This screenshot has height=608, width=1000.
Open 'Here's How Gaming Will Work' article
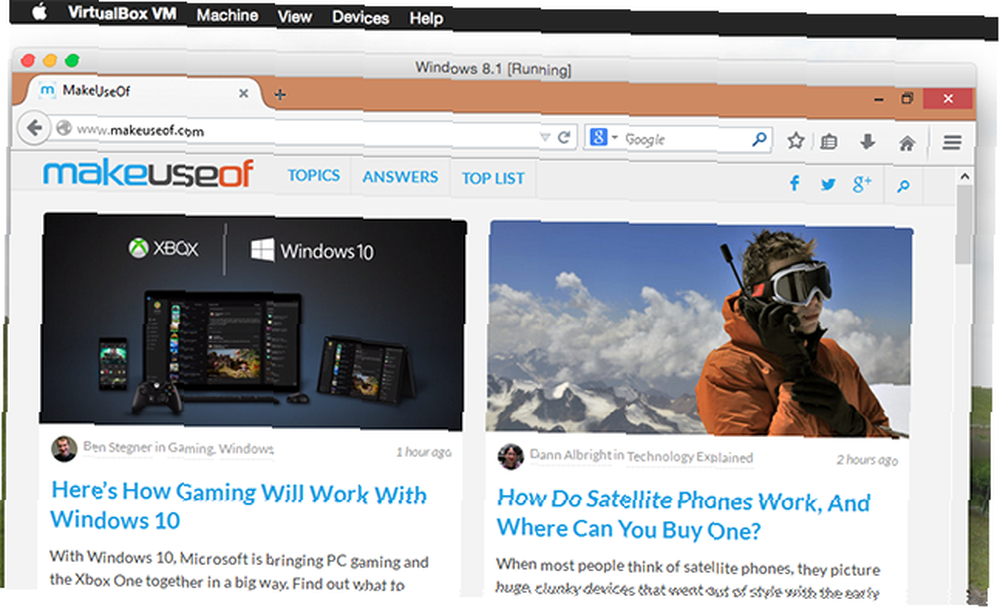(x=239, y=505)
